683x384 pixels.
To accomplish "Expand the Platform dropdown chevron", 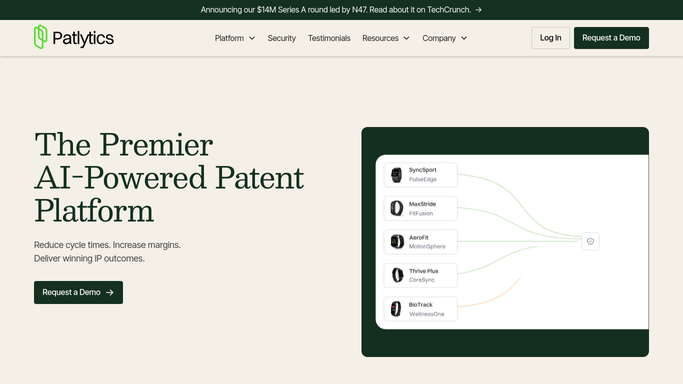I will tap(252, 38).
